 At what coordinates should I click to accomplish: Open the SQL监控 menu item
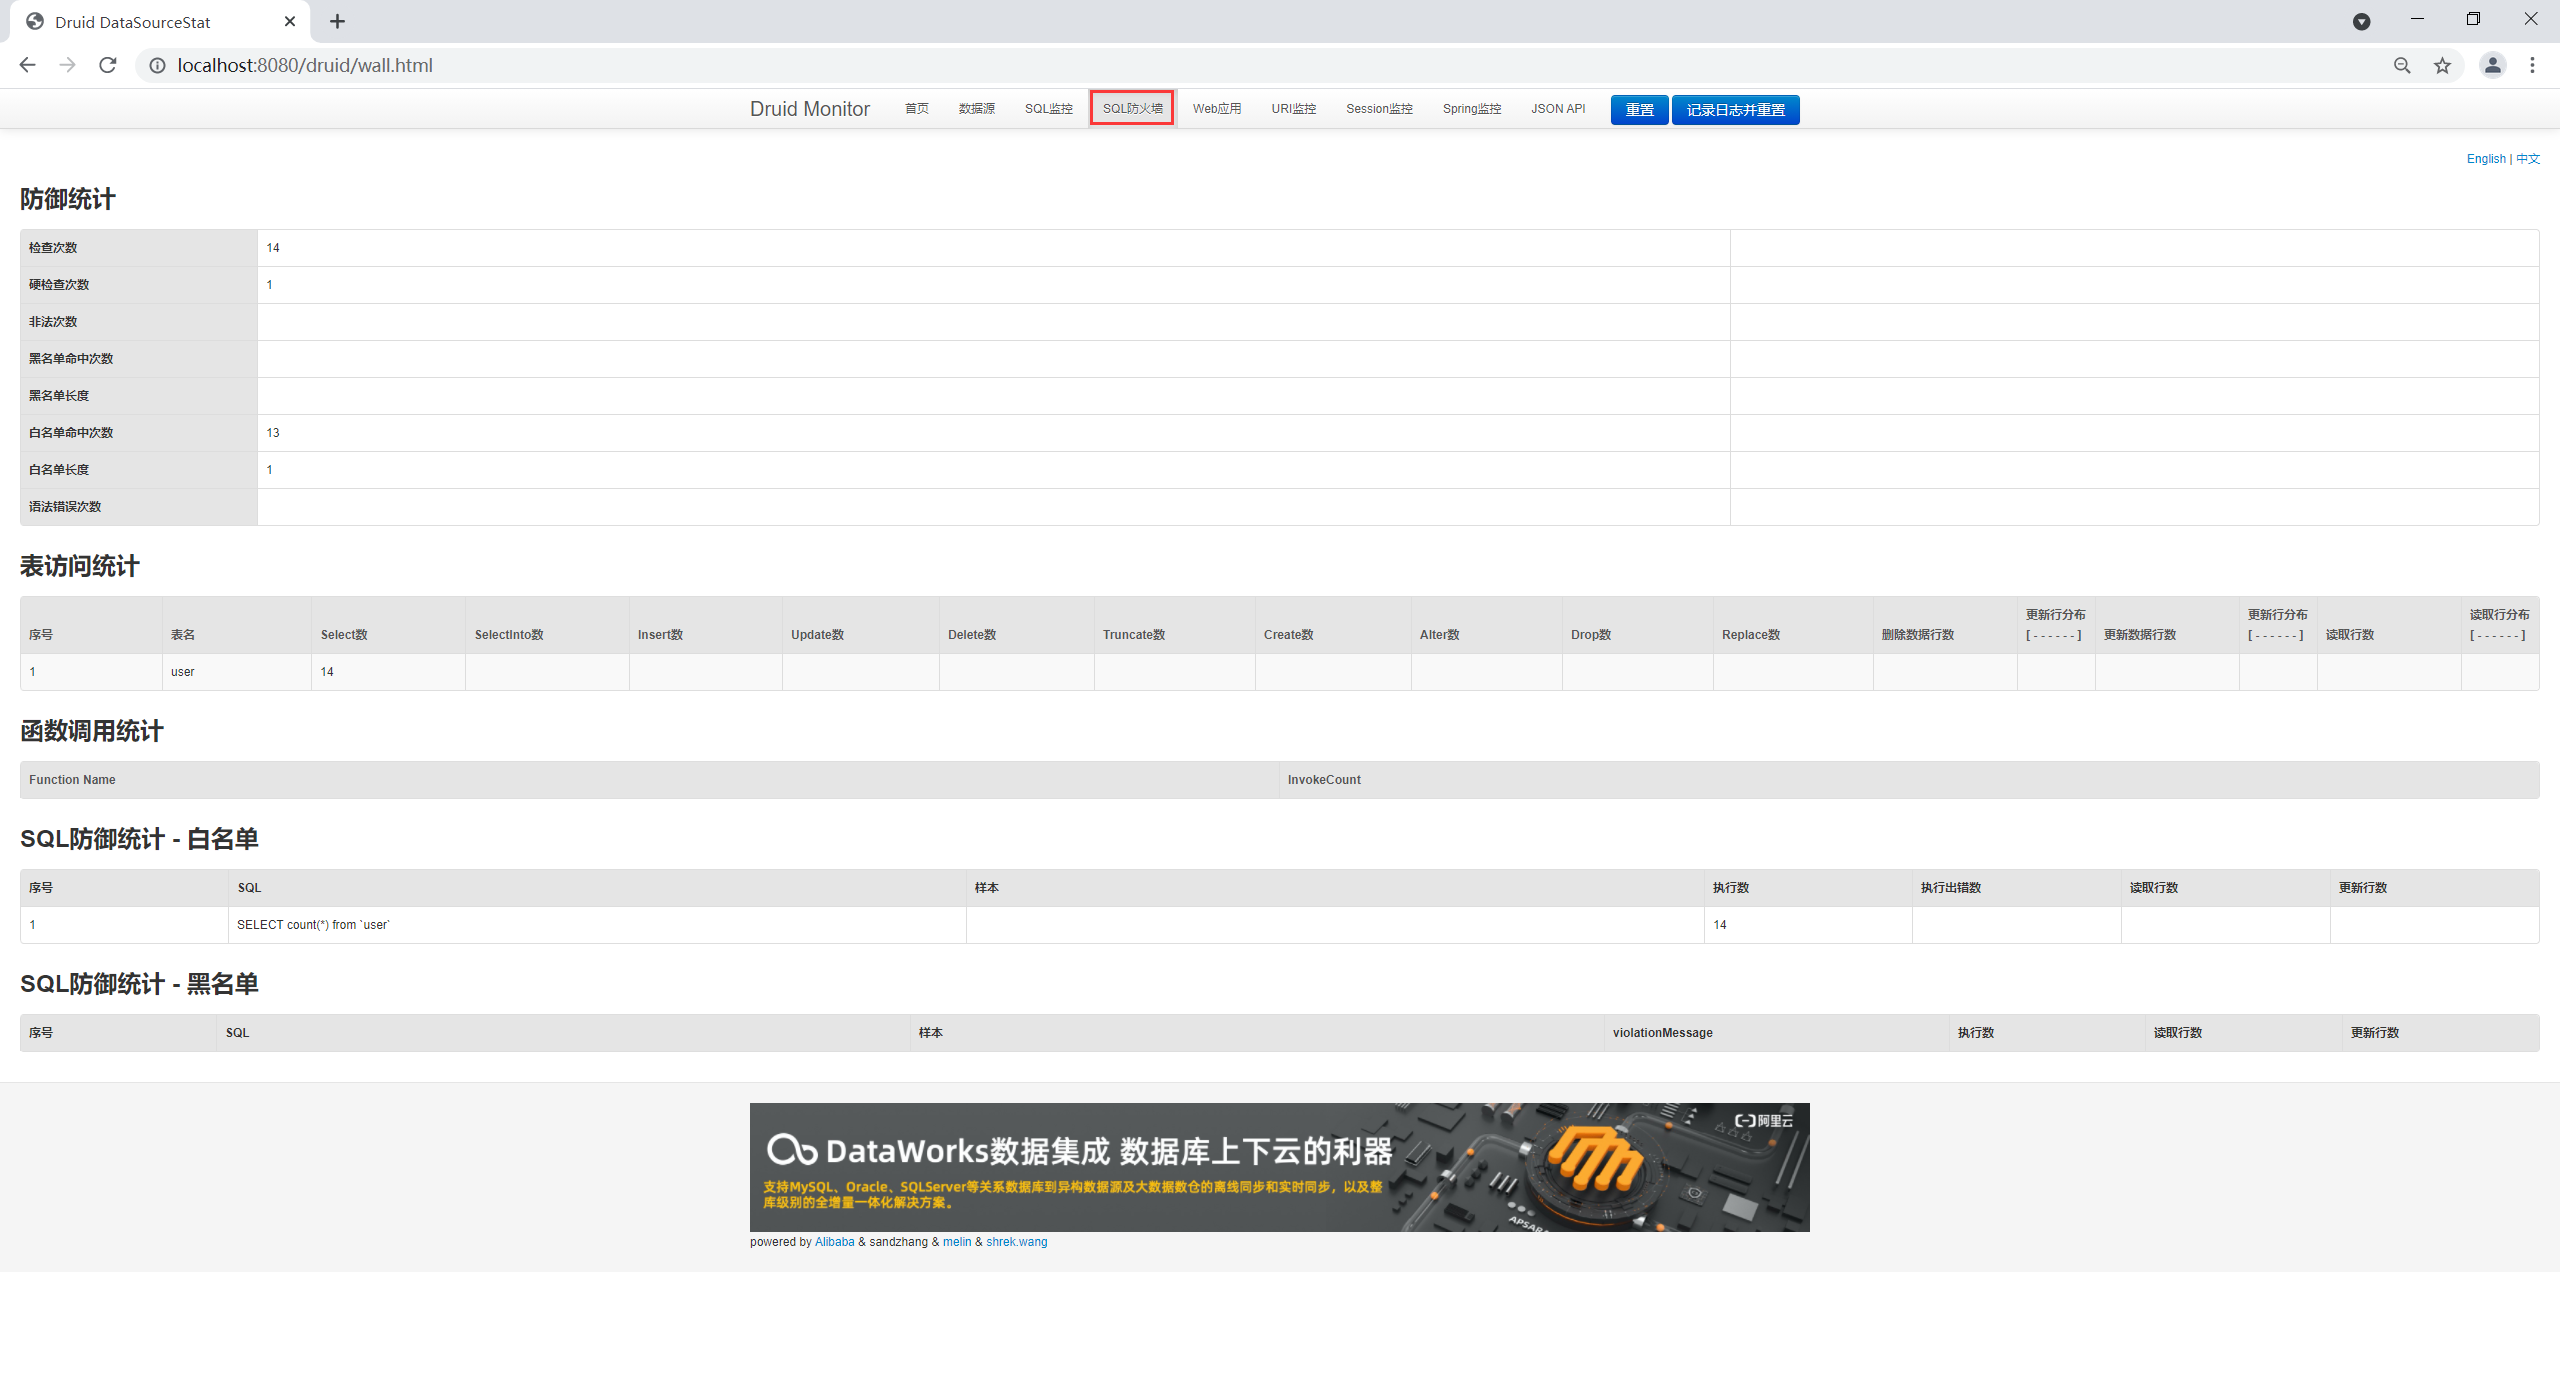click(1048, 108)
